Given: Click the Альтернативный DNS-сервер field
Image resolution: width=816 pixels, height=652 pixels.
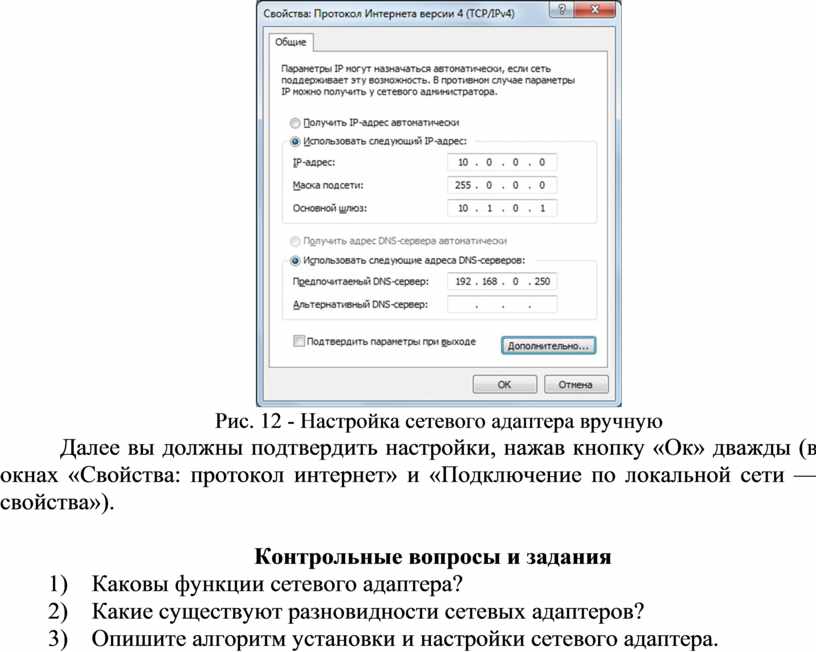Looking at the screenshot, I should pos(502,304).
